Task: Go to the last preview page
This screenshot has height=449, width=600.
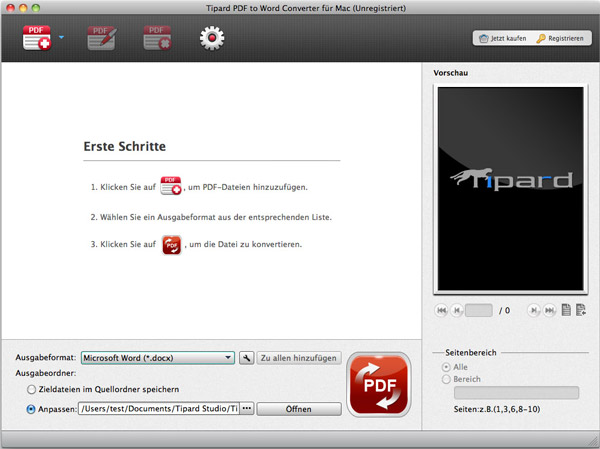Action: point(549,310)
